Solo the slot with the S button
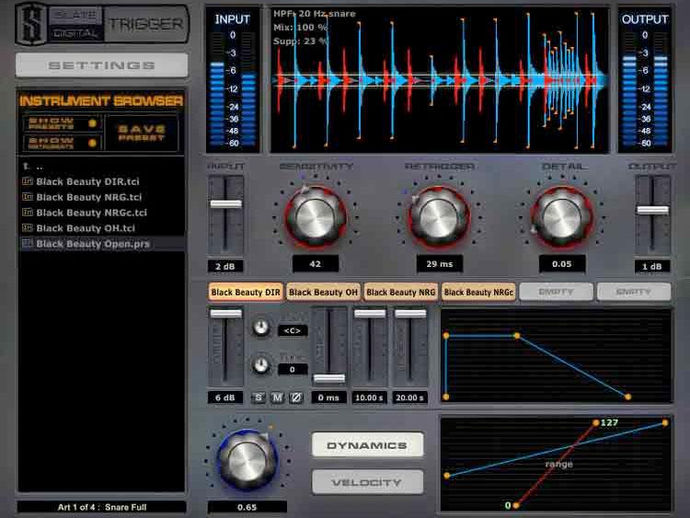The height and width of the screenshot is (518, 690). click(258, 398)
